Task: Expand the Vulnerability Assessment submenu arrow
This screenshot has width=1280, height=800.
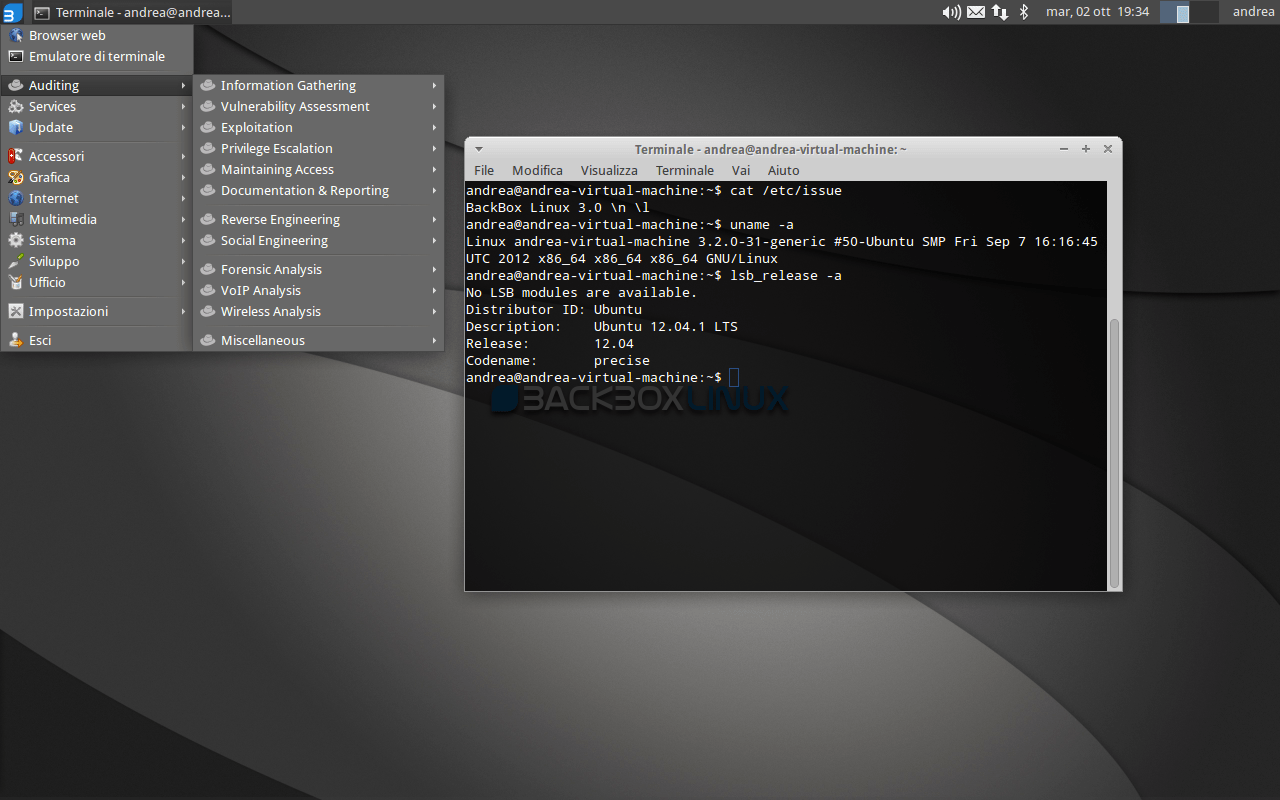Action: pos(434,106)
